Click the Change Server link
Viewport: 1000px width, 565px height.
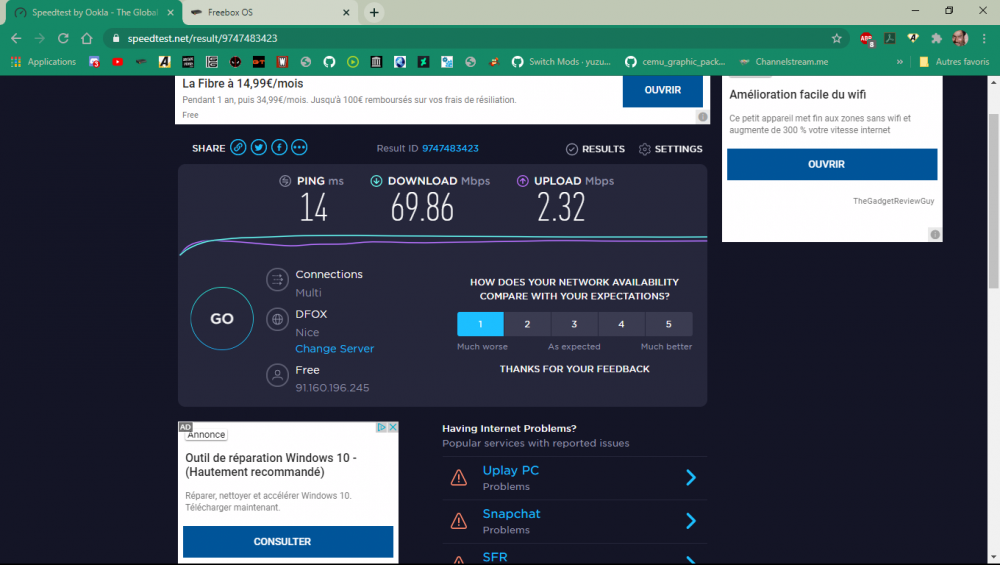tap(334, 349)
